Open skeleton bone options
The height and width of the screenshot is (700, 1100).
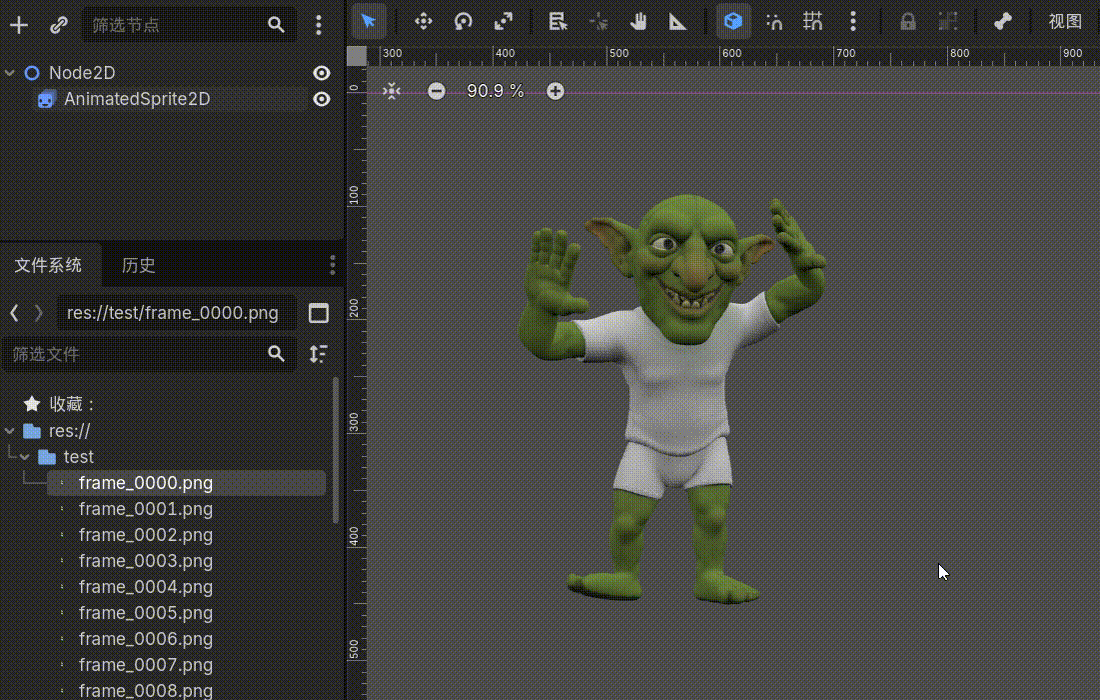[1002, 22]
